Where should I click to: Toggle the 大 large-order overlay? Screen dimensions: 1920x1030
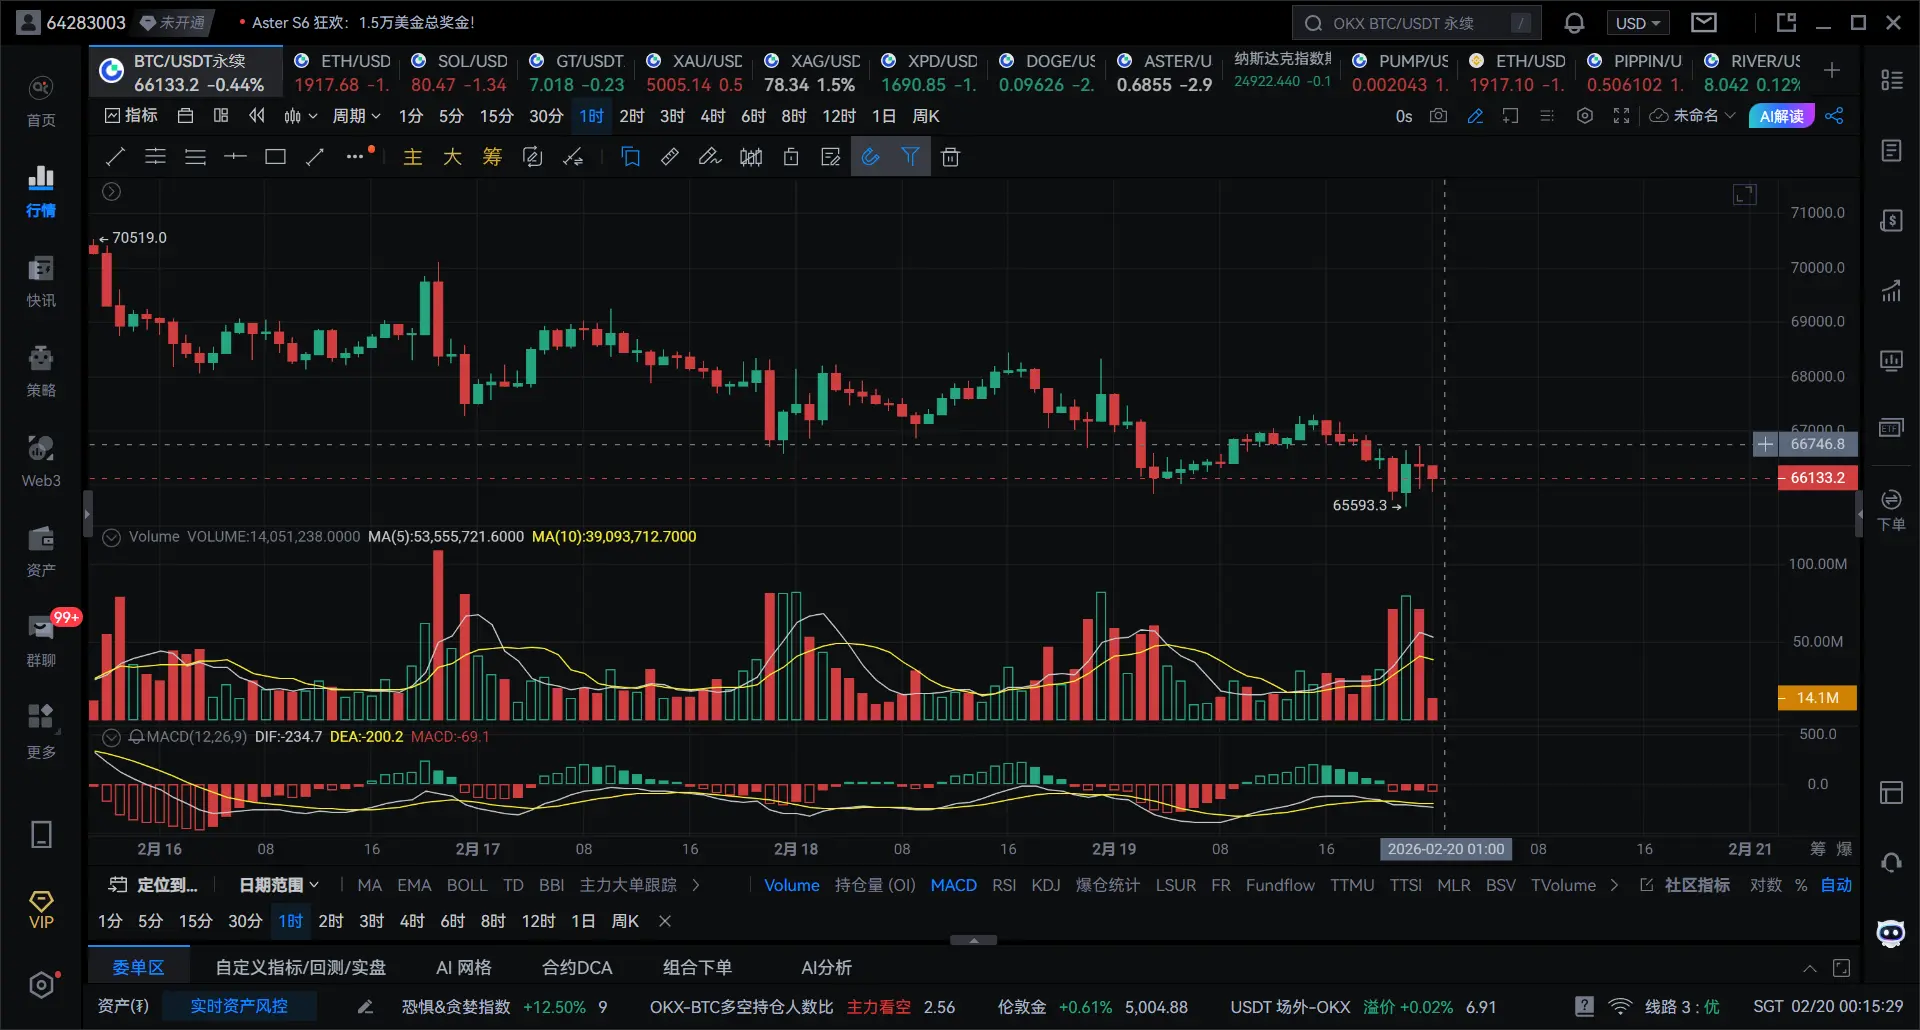(452, 156)
